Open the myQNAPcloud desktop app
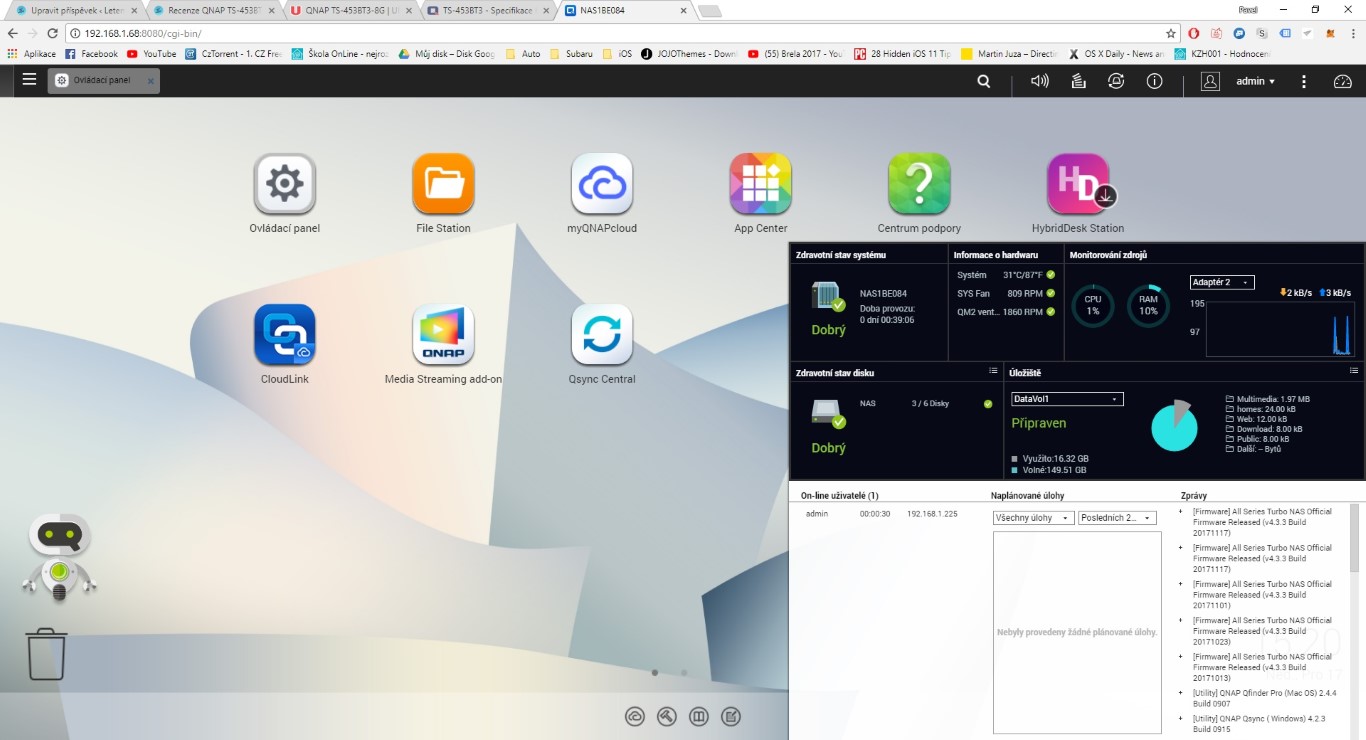The width and height of the screenshot is (1366, 740). (602, 184)
